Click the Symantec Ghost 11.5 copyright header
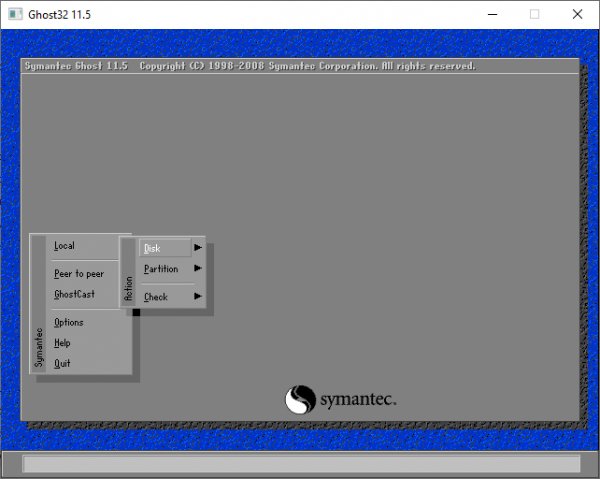The height and width of the screenshot is (479, 600). tap(250, 66)
